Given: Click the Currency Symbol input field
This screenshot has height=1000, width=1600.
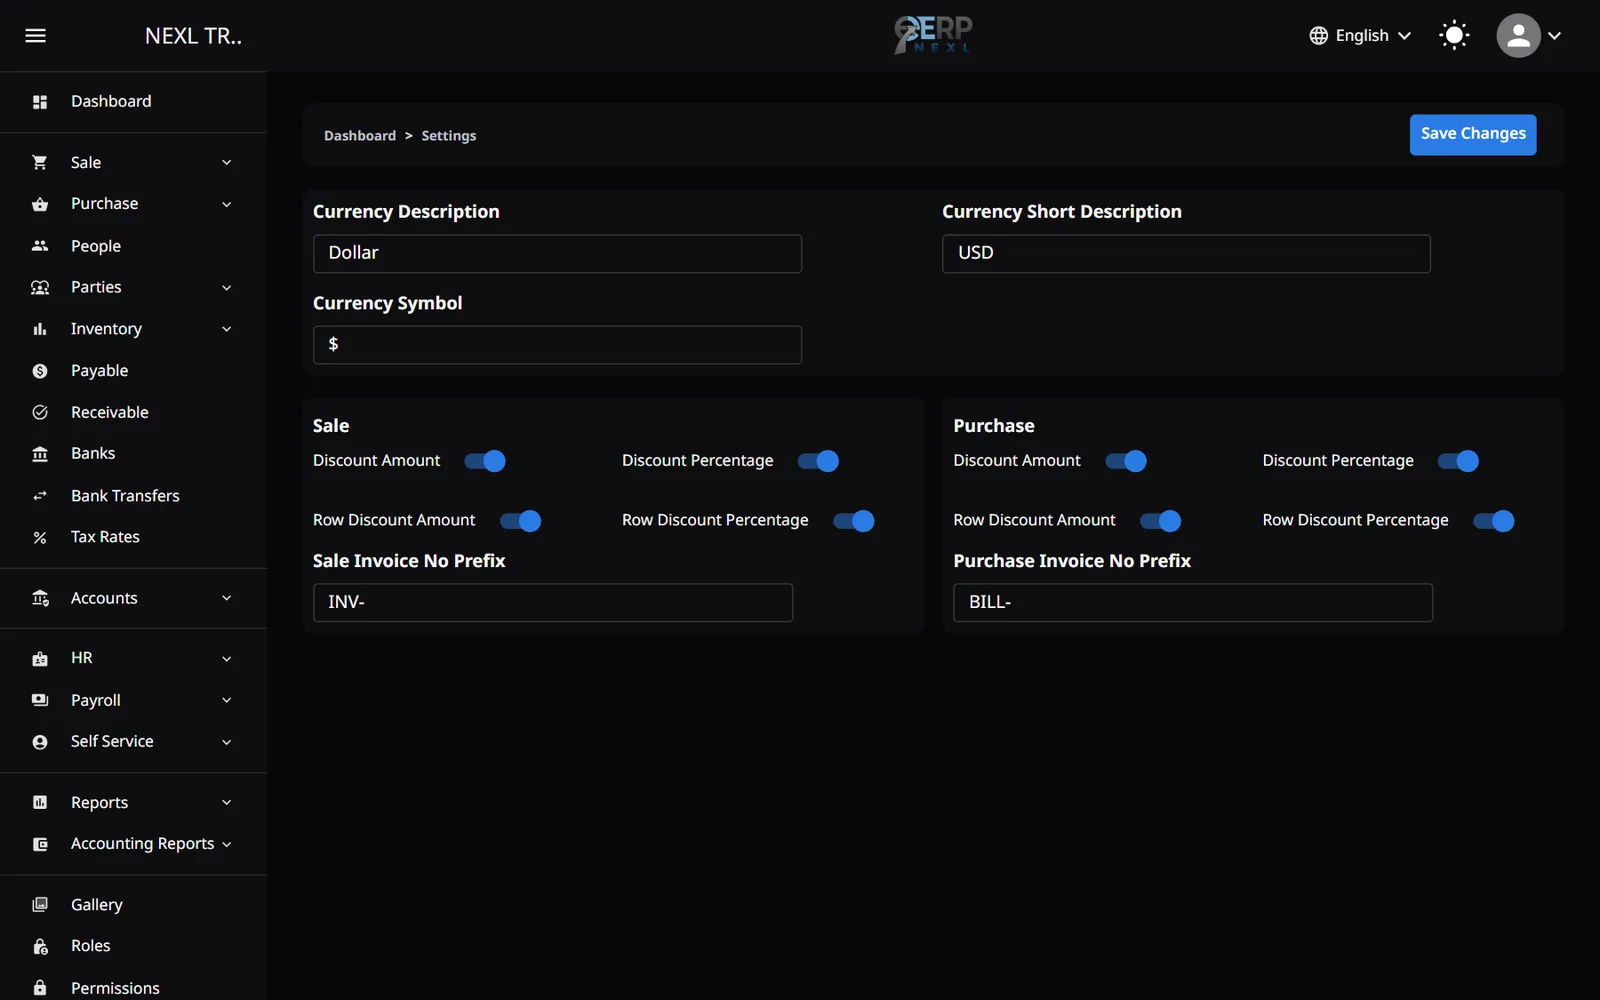Looking at the screenshot, I should (x=557, y=345).
